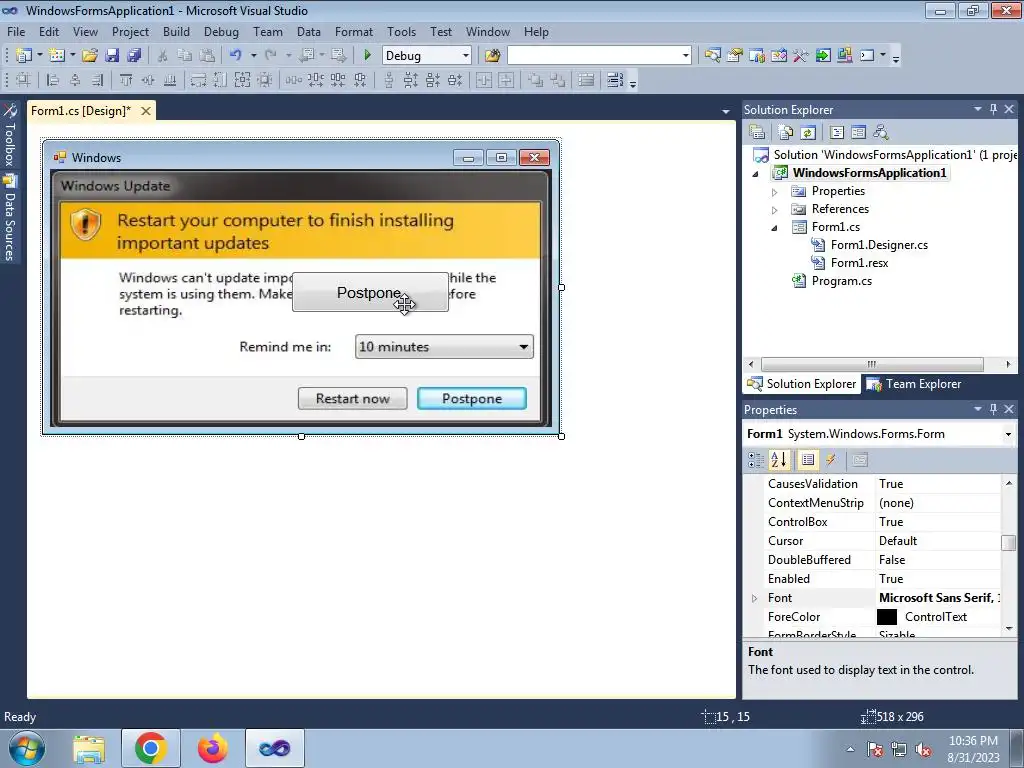This screenshot has height=768, width=1024.
Task: Save the file with the floppy icon
Action: tap(112, 56)
